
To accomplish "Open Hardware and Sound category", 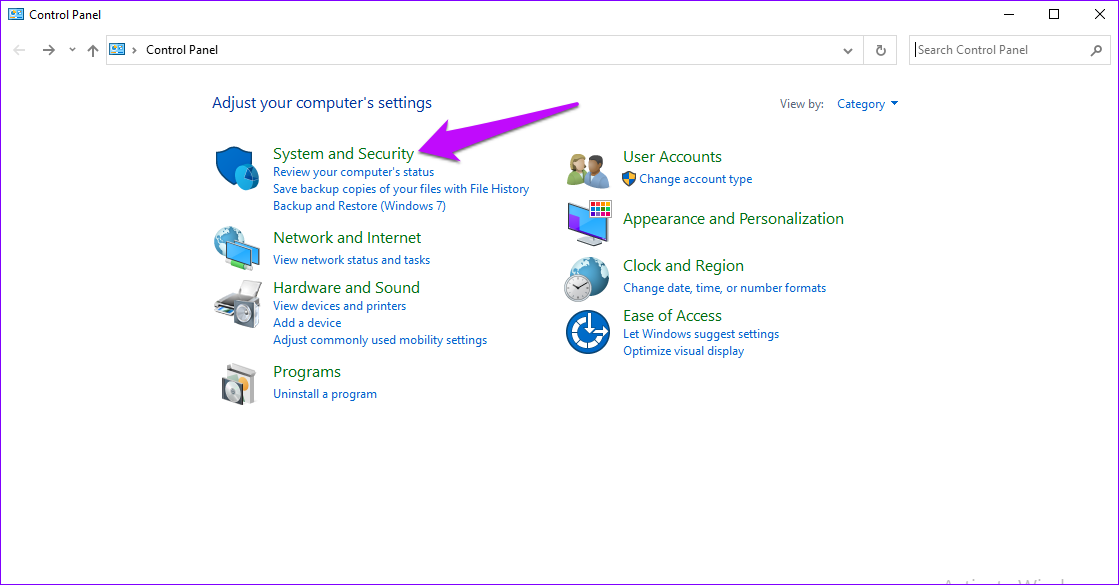I will tap(346, 288).
